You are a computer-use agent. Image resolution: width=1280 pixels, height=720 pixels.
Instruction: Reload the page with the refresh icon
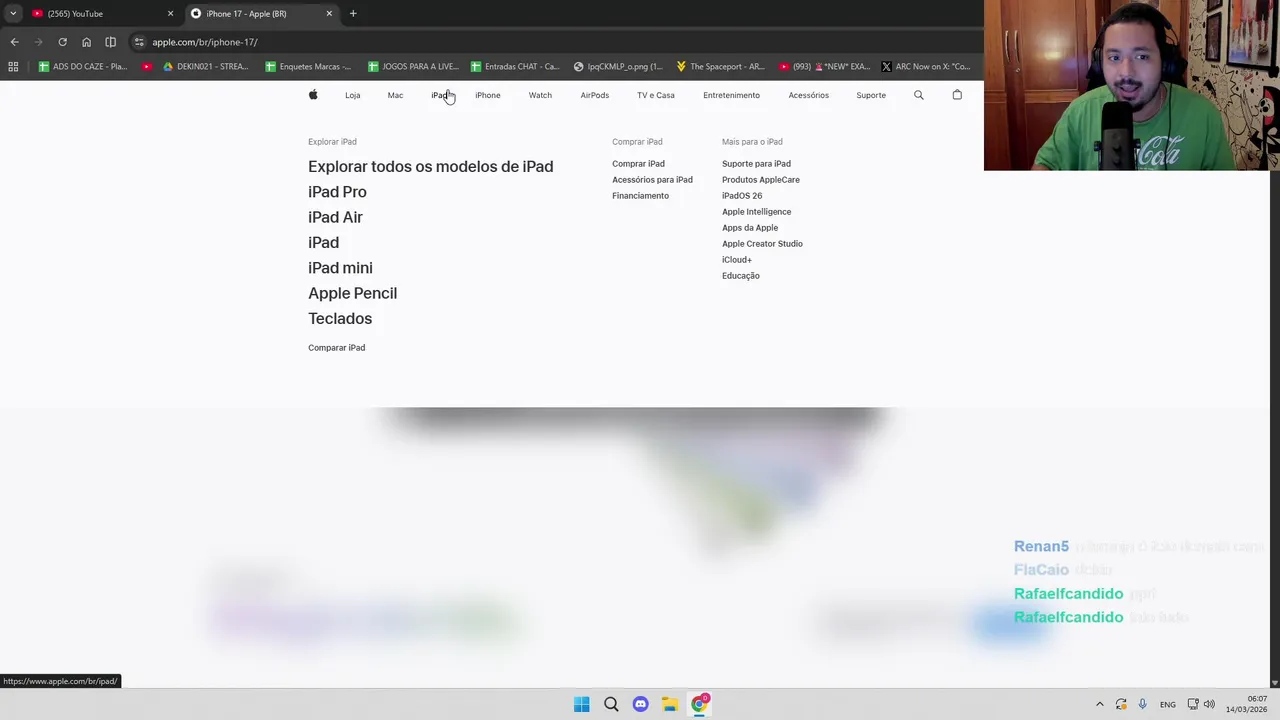coord(62,42)
